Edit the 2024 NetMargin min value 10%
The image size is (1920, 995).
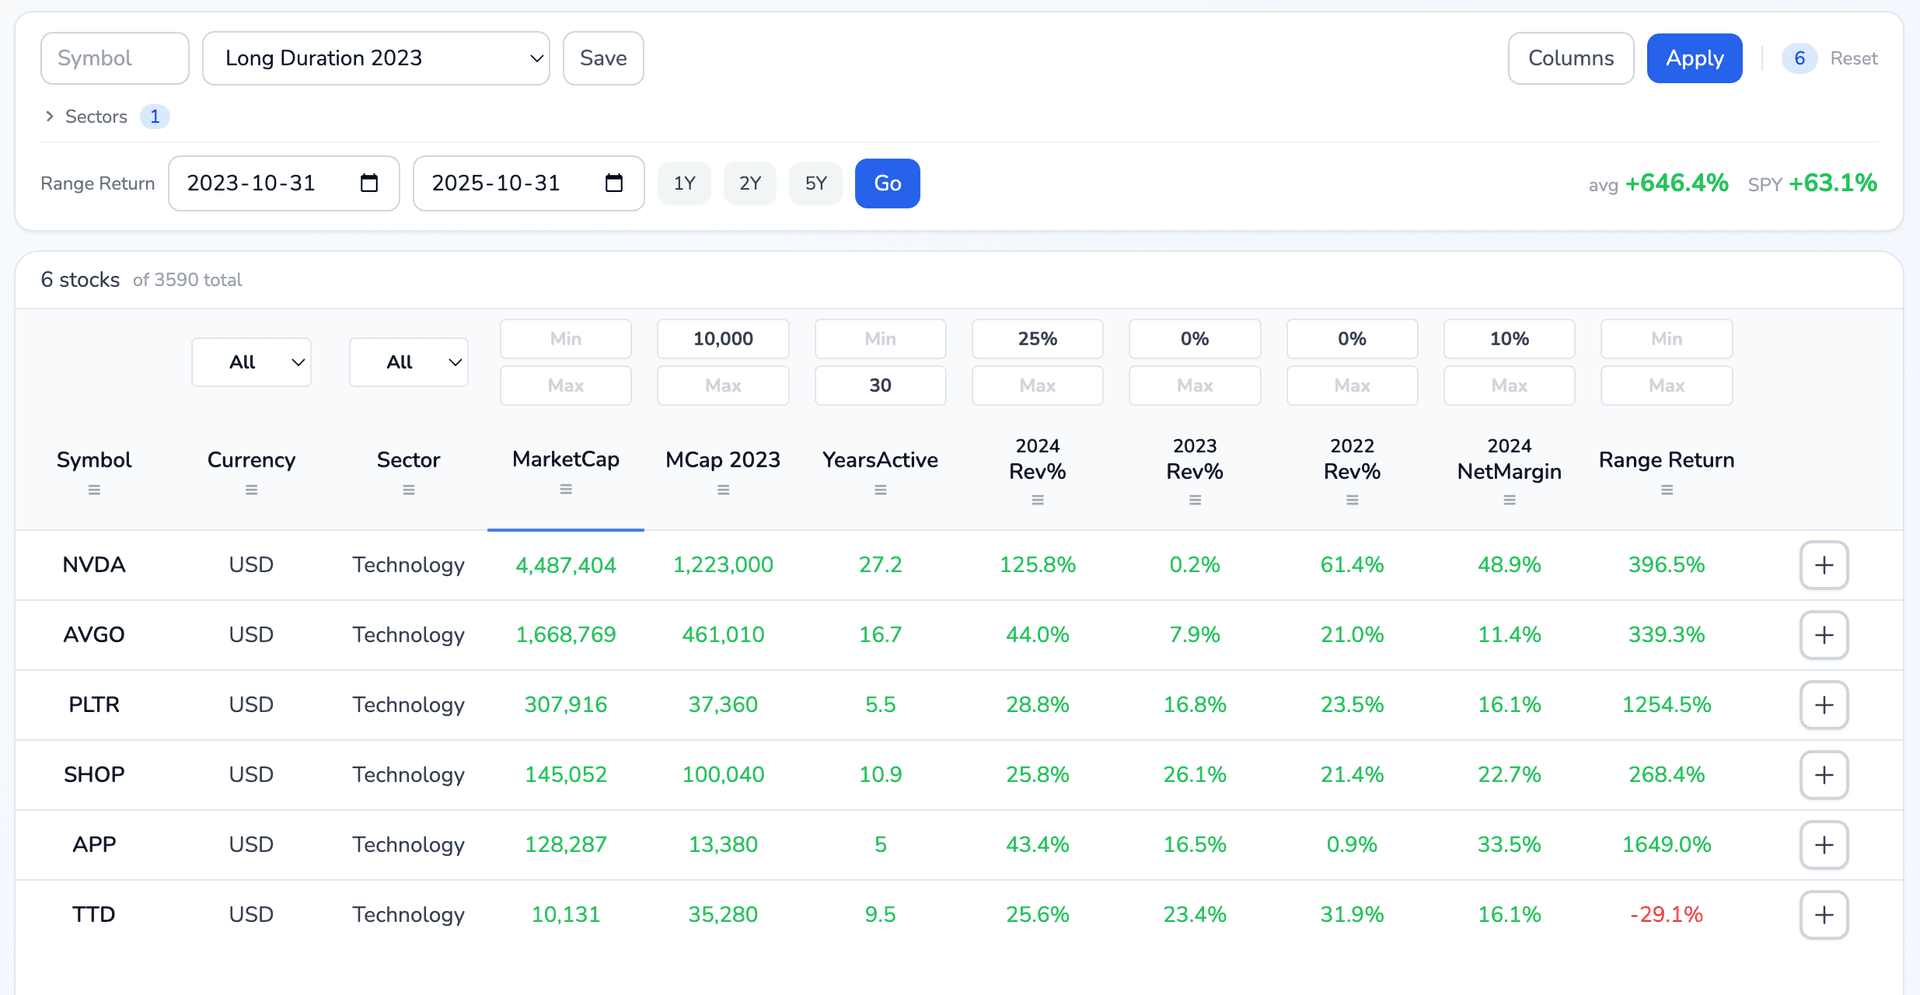1509,339
